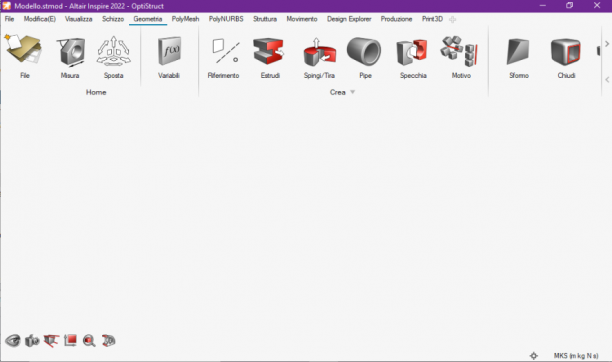Choose the Chiudi patch tool
The image size is (612, 362).
[566, 52]
